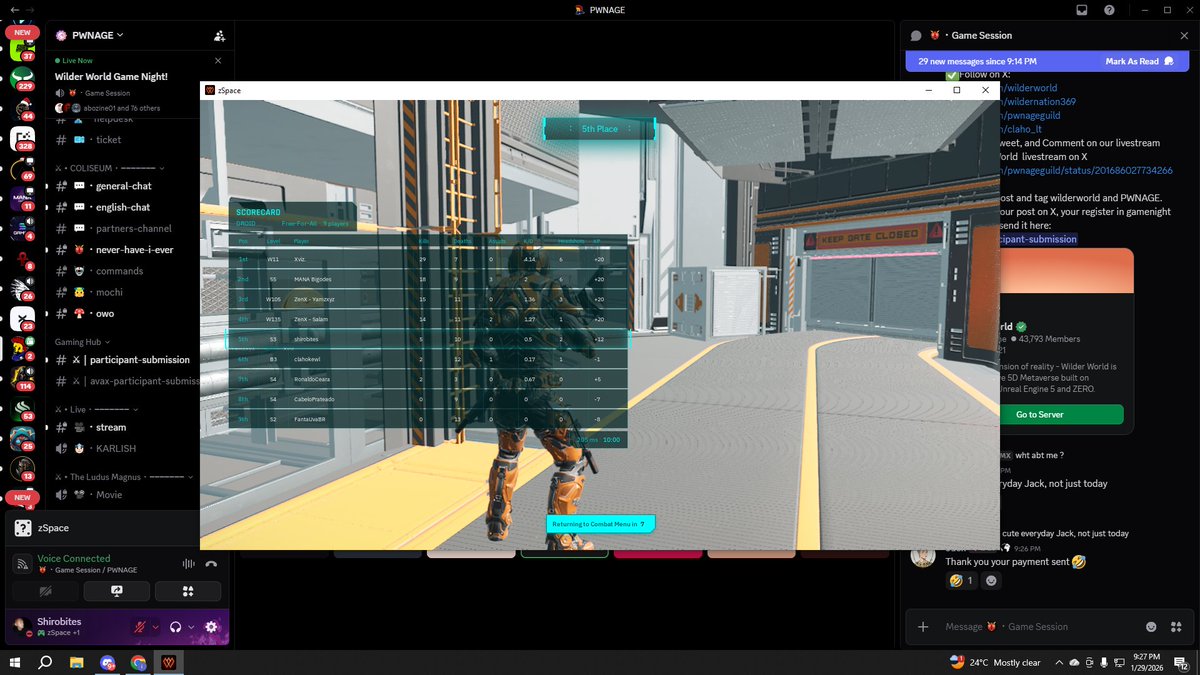Collapse The Ludus Magnus category
Viewport: 1200px width, 675px height.
125,477
